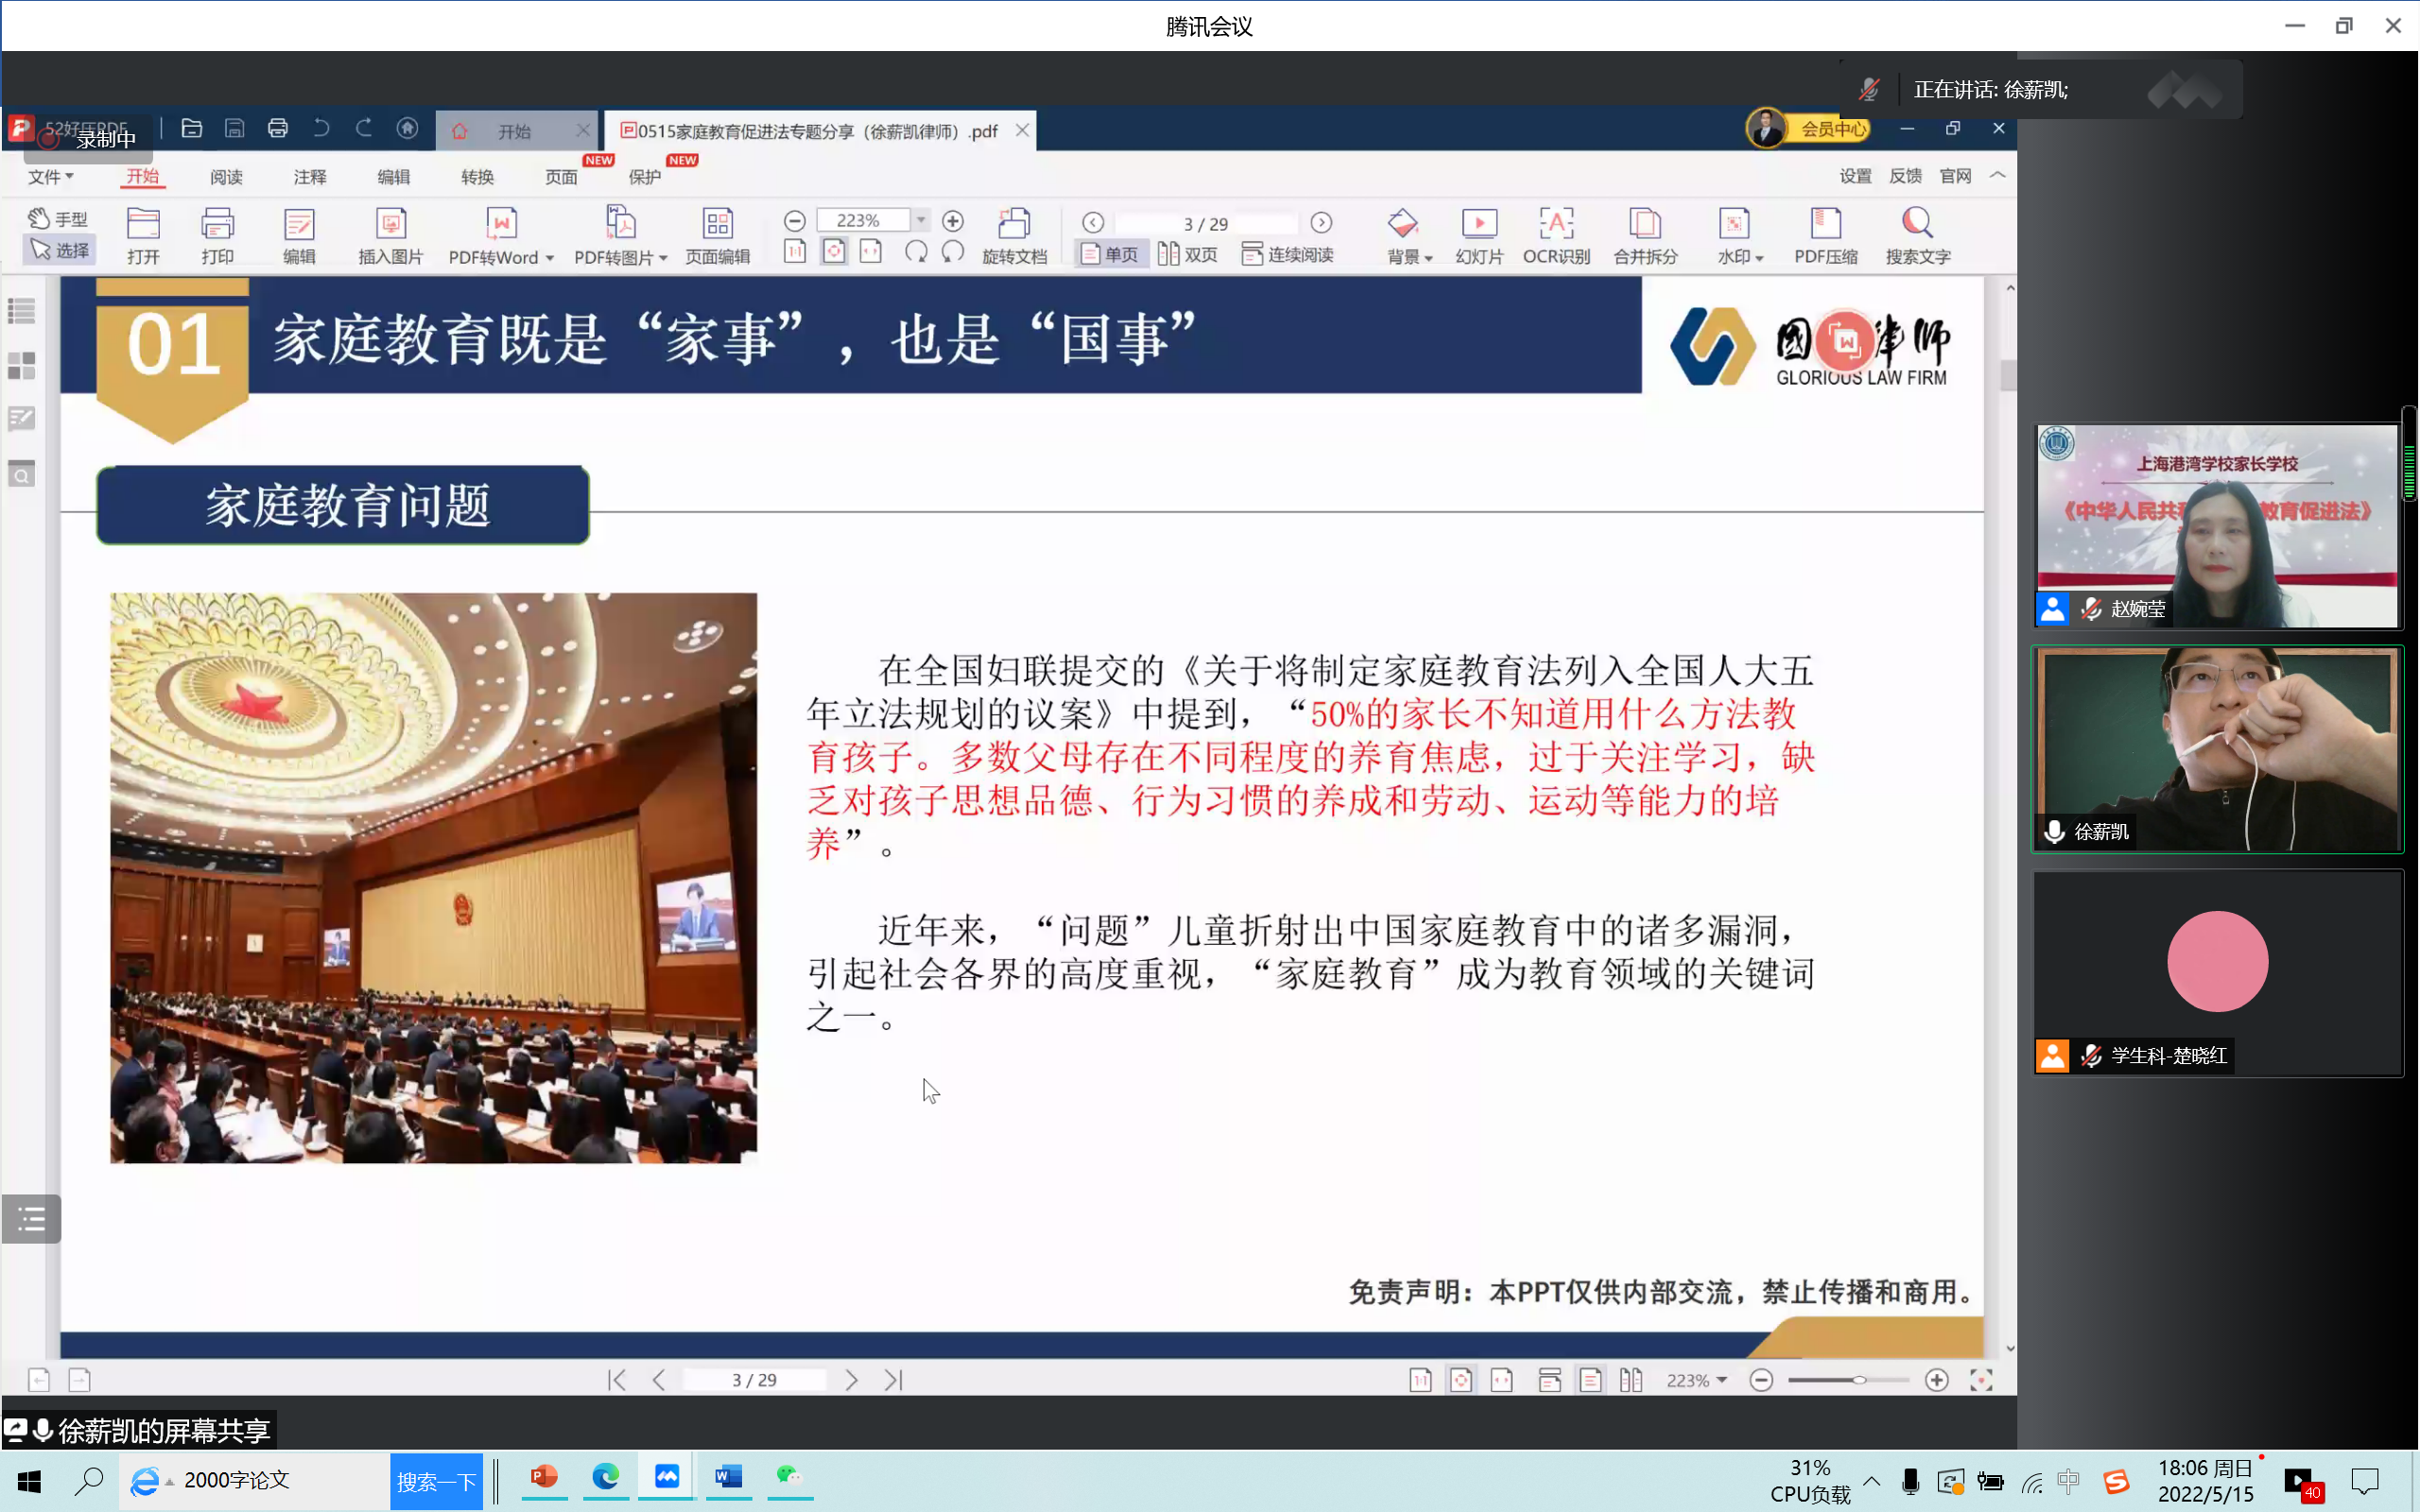
Task: Open WeChat from the Windows taskbar
Action: point(790,1477)
